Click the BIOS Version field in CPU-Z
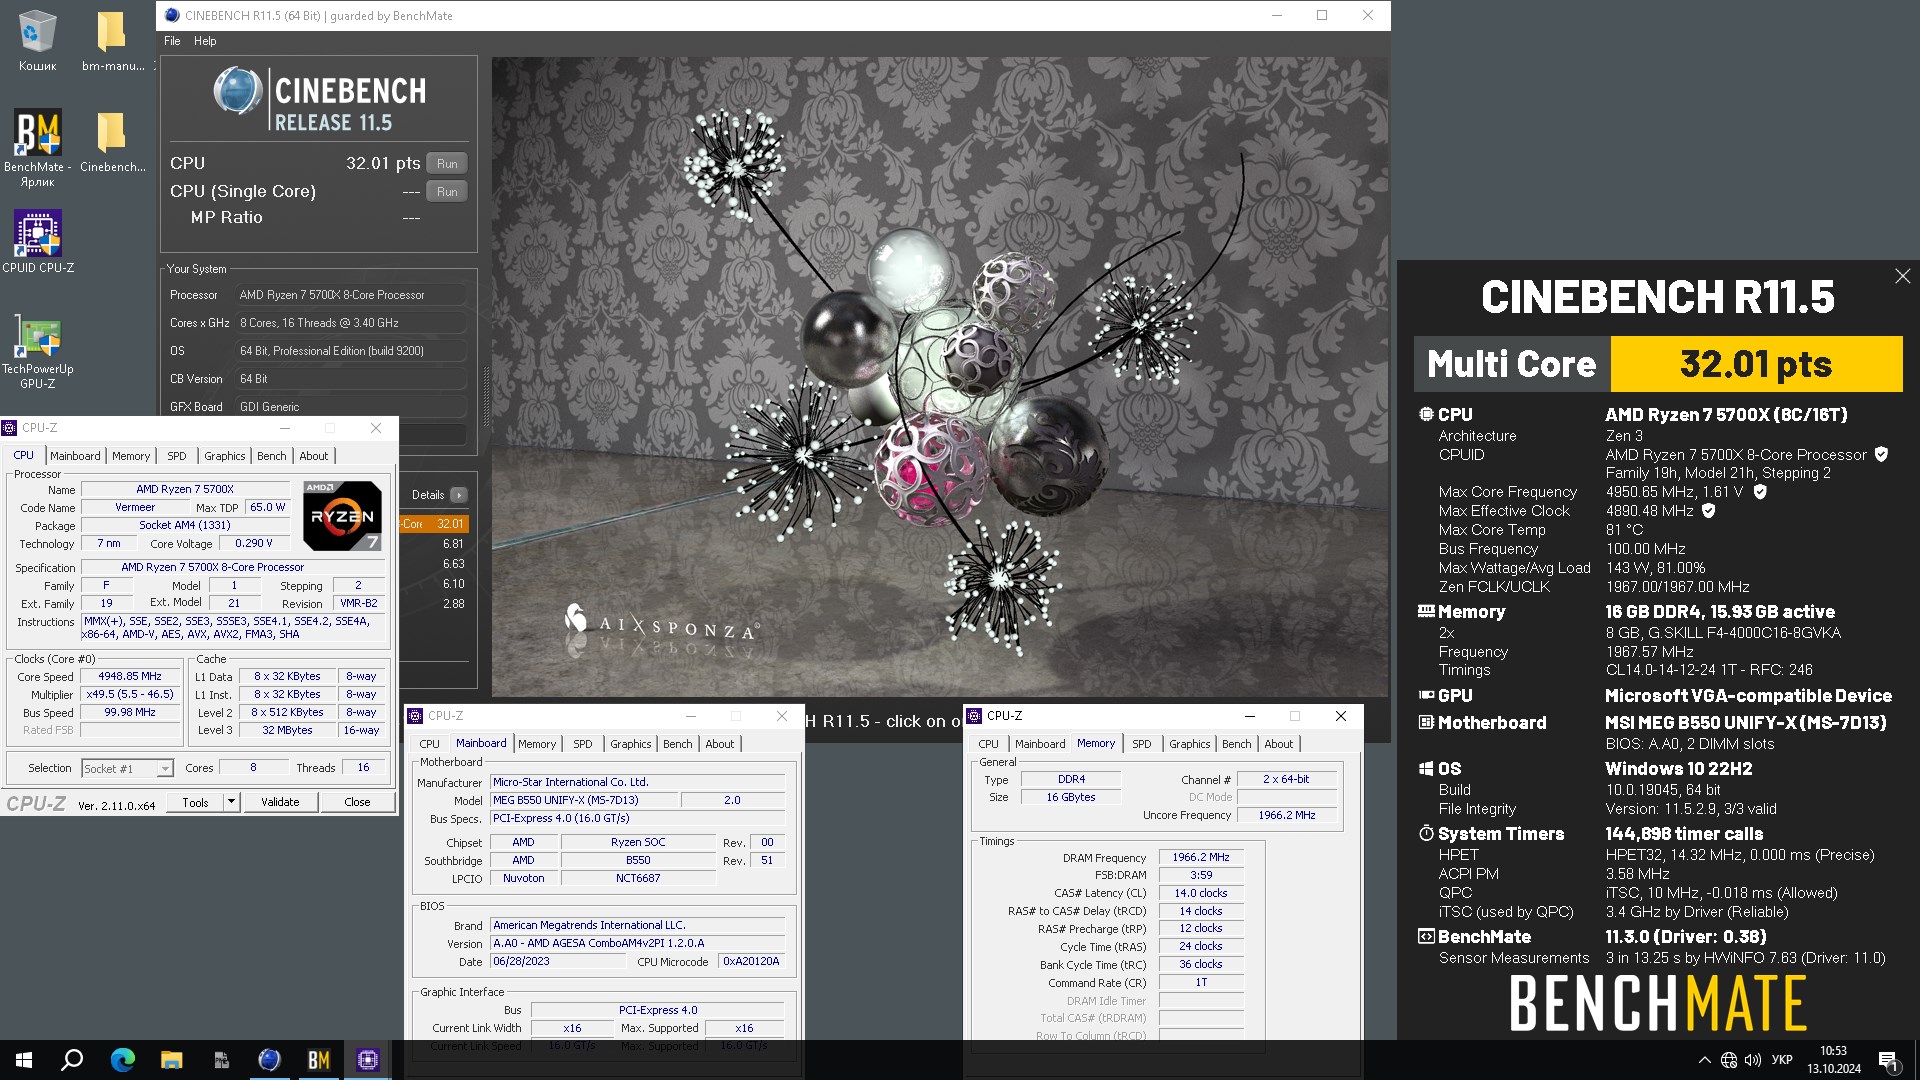This screenshot has width=1920, height=1080. coord(637,944)
